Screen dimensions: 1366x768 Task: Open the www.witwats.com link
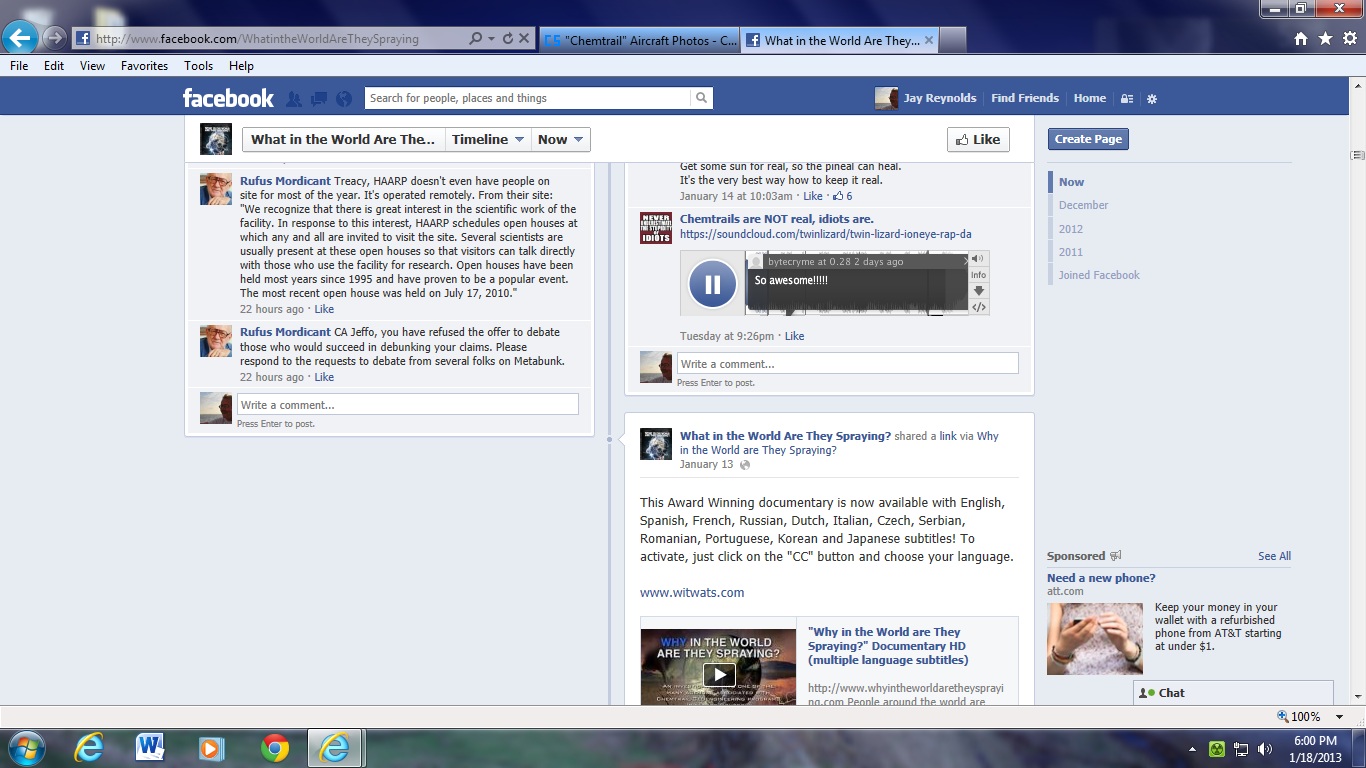(x=692, y=593)
